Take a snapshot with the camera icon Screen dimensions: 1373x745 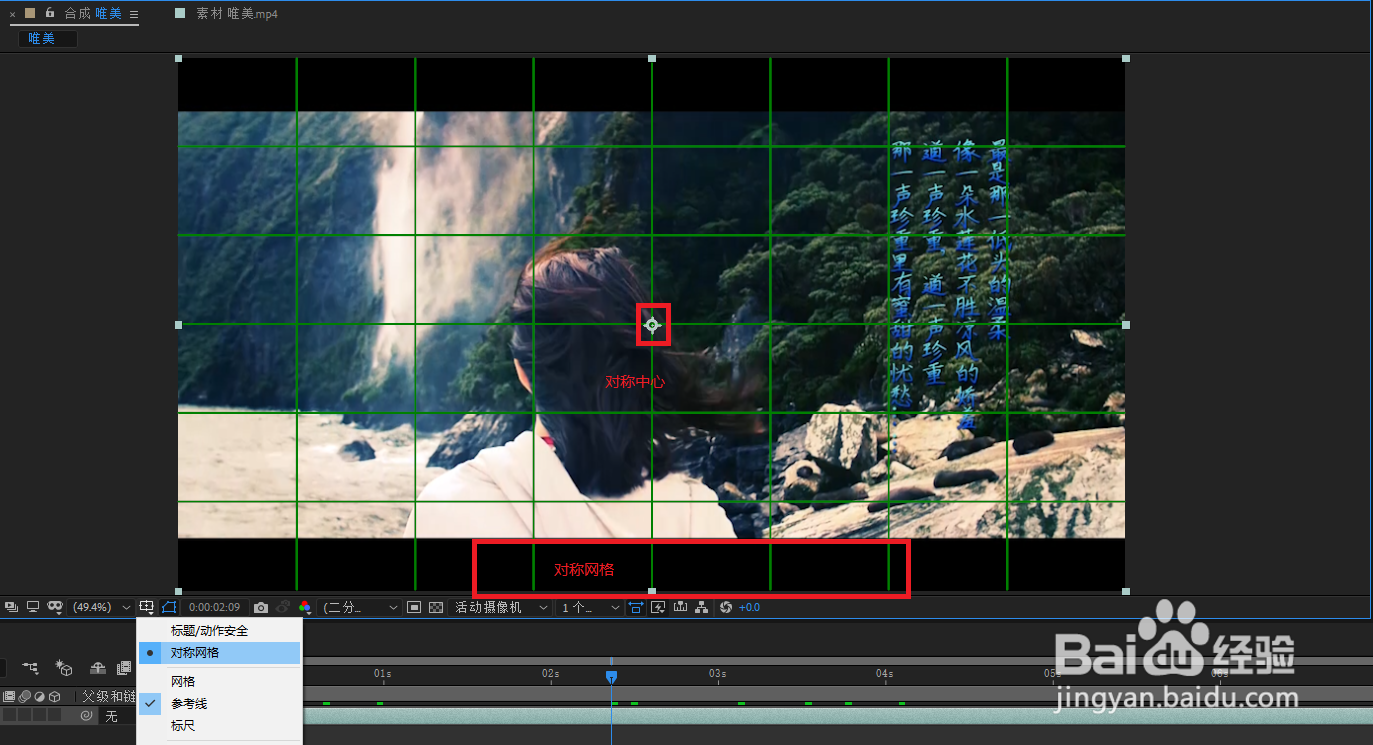pyautogui.click(x=261, y=607)
